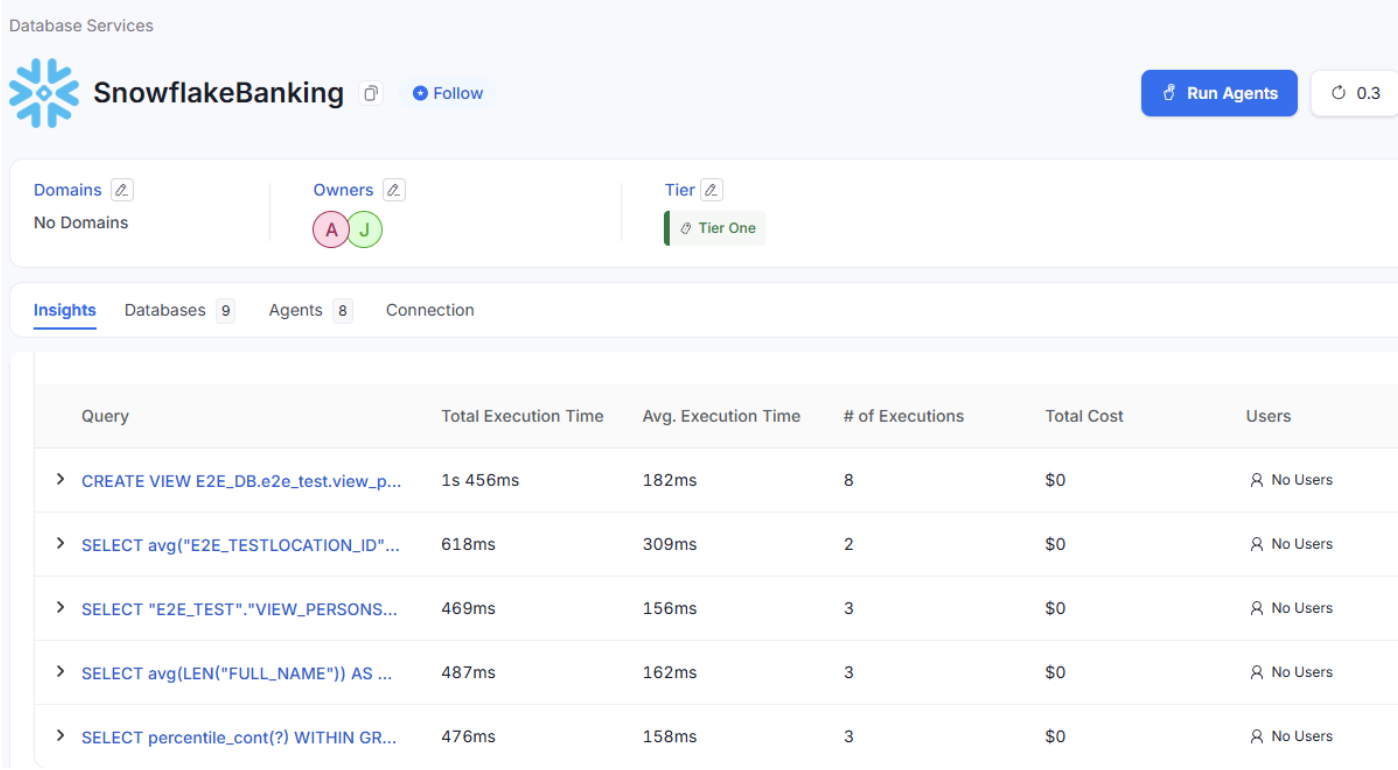Edit Tier with the pencil icon
Image resolution: width=1398 pixels, height=770 pixels.
coord(712,190)
